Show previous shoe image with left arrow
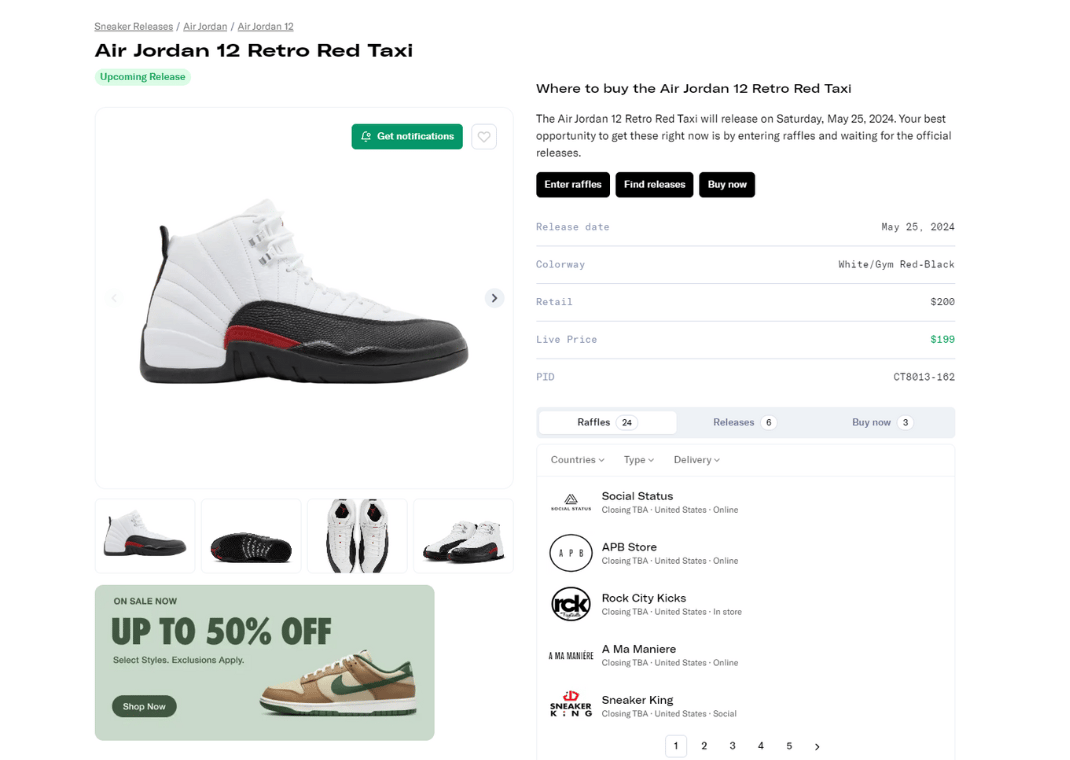 pyautogui.click(x=114, y=298)
